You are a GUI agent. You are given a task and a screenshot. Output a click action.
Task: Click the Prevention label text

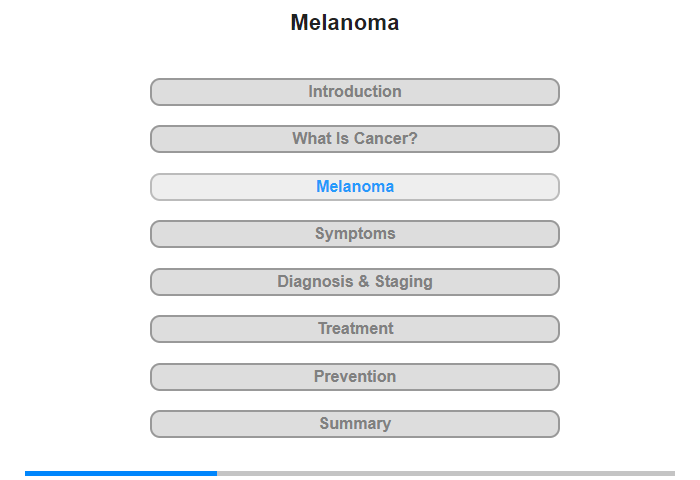[x=355, y=376]
